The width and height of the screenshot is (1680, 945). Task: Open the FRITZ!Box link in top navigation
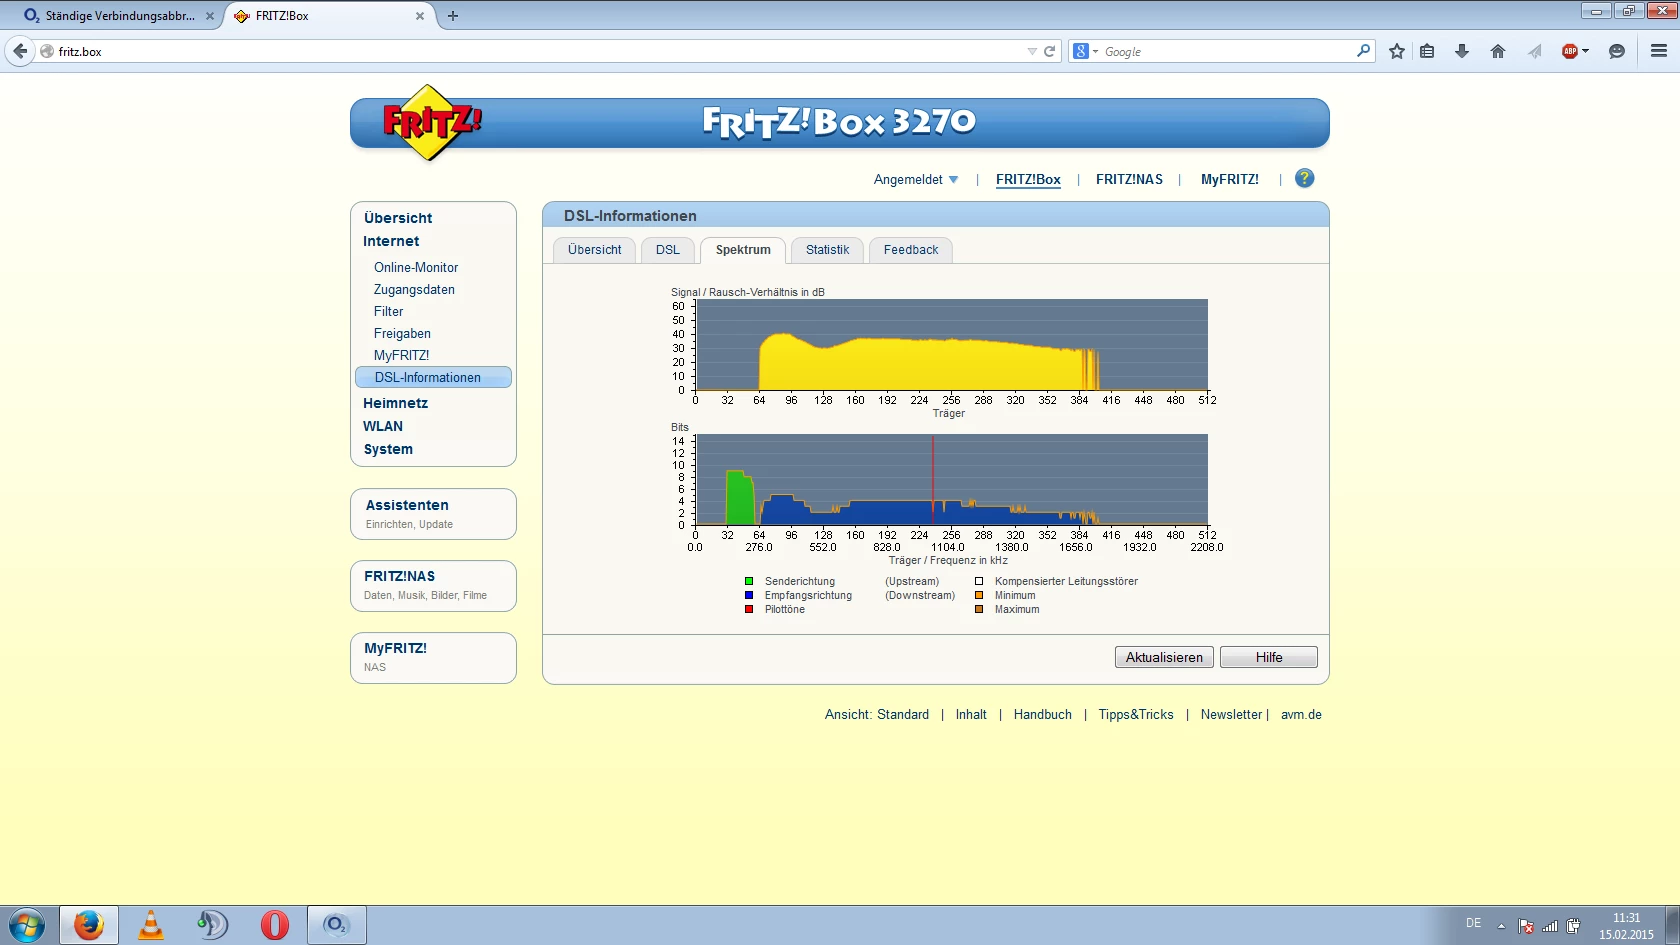click(x=1028, y=180)
